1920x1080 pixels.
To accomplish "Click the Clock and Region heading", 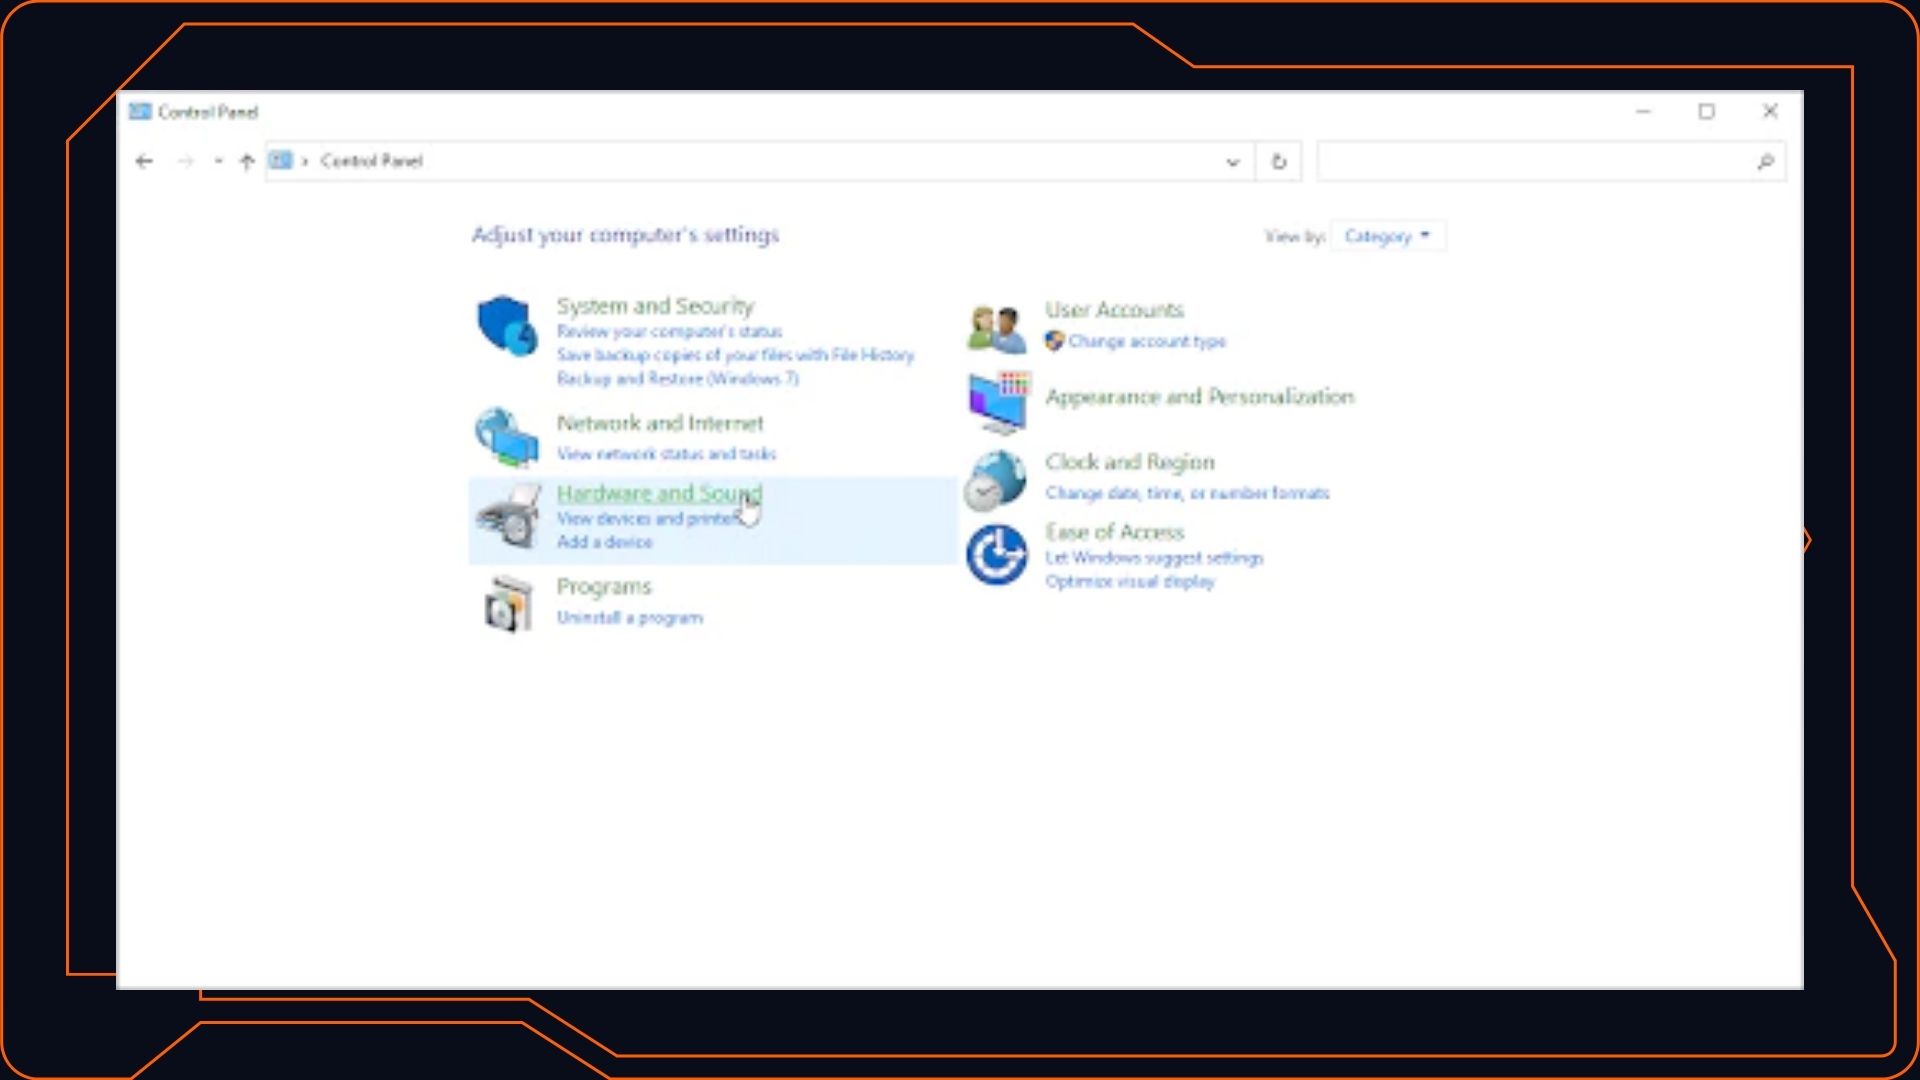I will [1130, 462].
